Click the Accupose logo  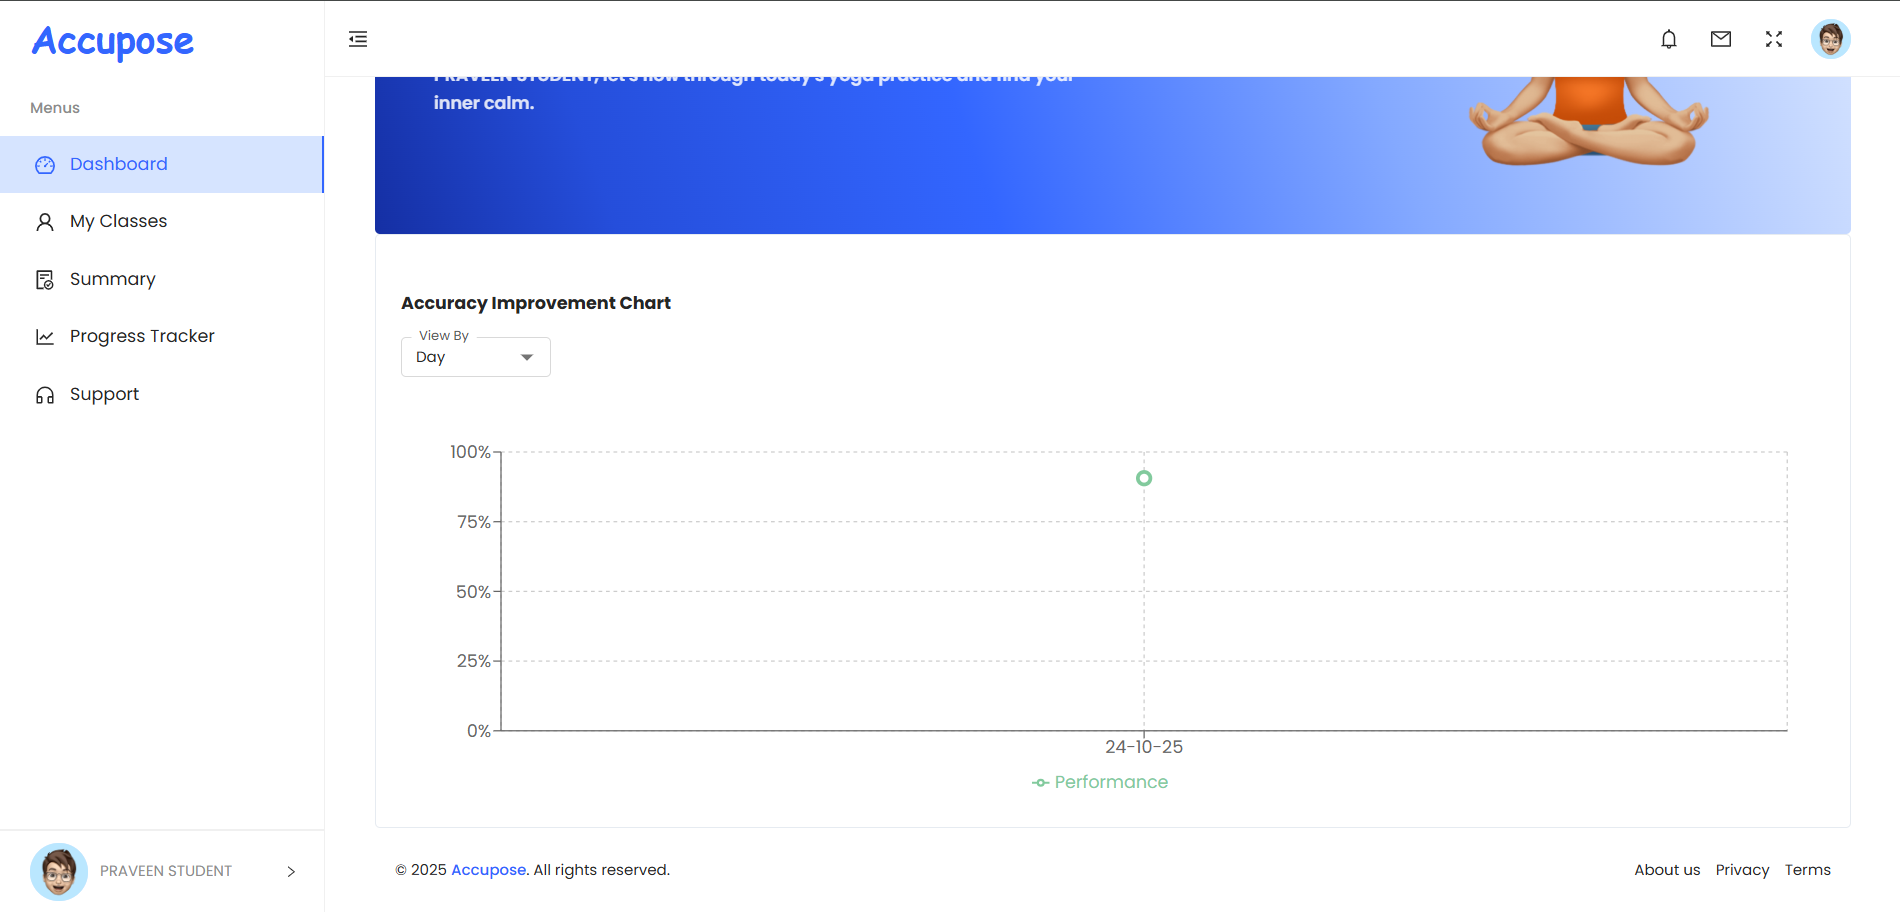pyautogui.click(x=113, y=42)
